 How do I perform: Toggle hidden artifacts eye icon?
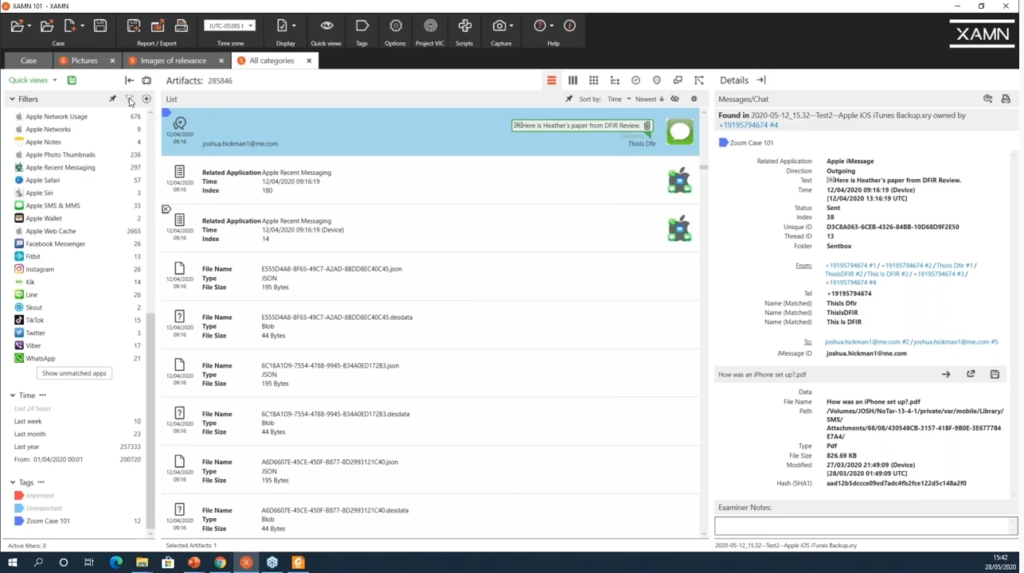675,99
